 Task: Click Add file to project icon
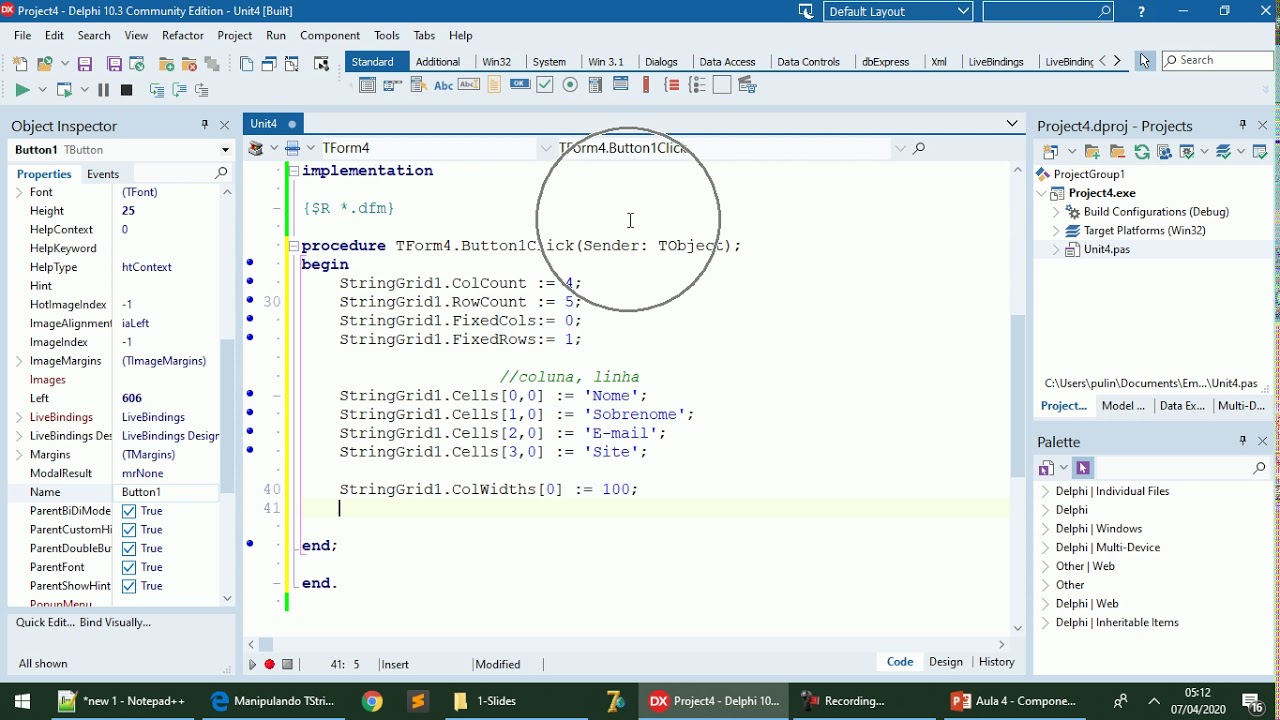[x=167, y=64]
